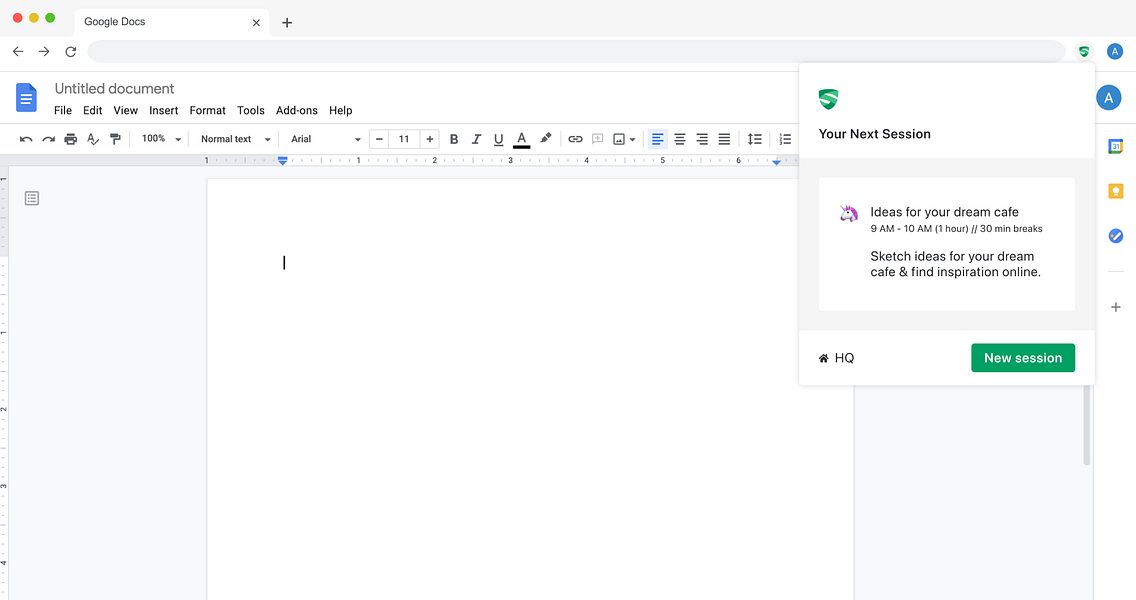Open Google Keep in the side panel
This screenshot has width=1136, height=600.
click(1116, 191)
